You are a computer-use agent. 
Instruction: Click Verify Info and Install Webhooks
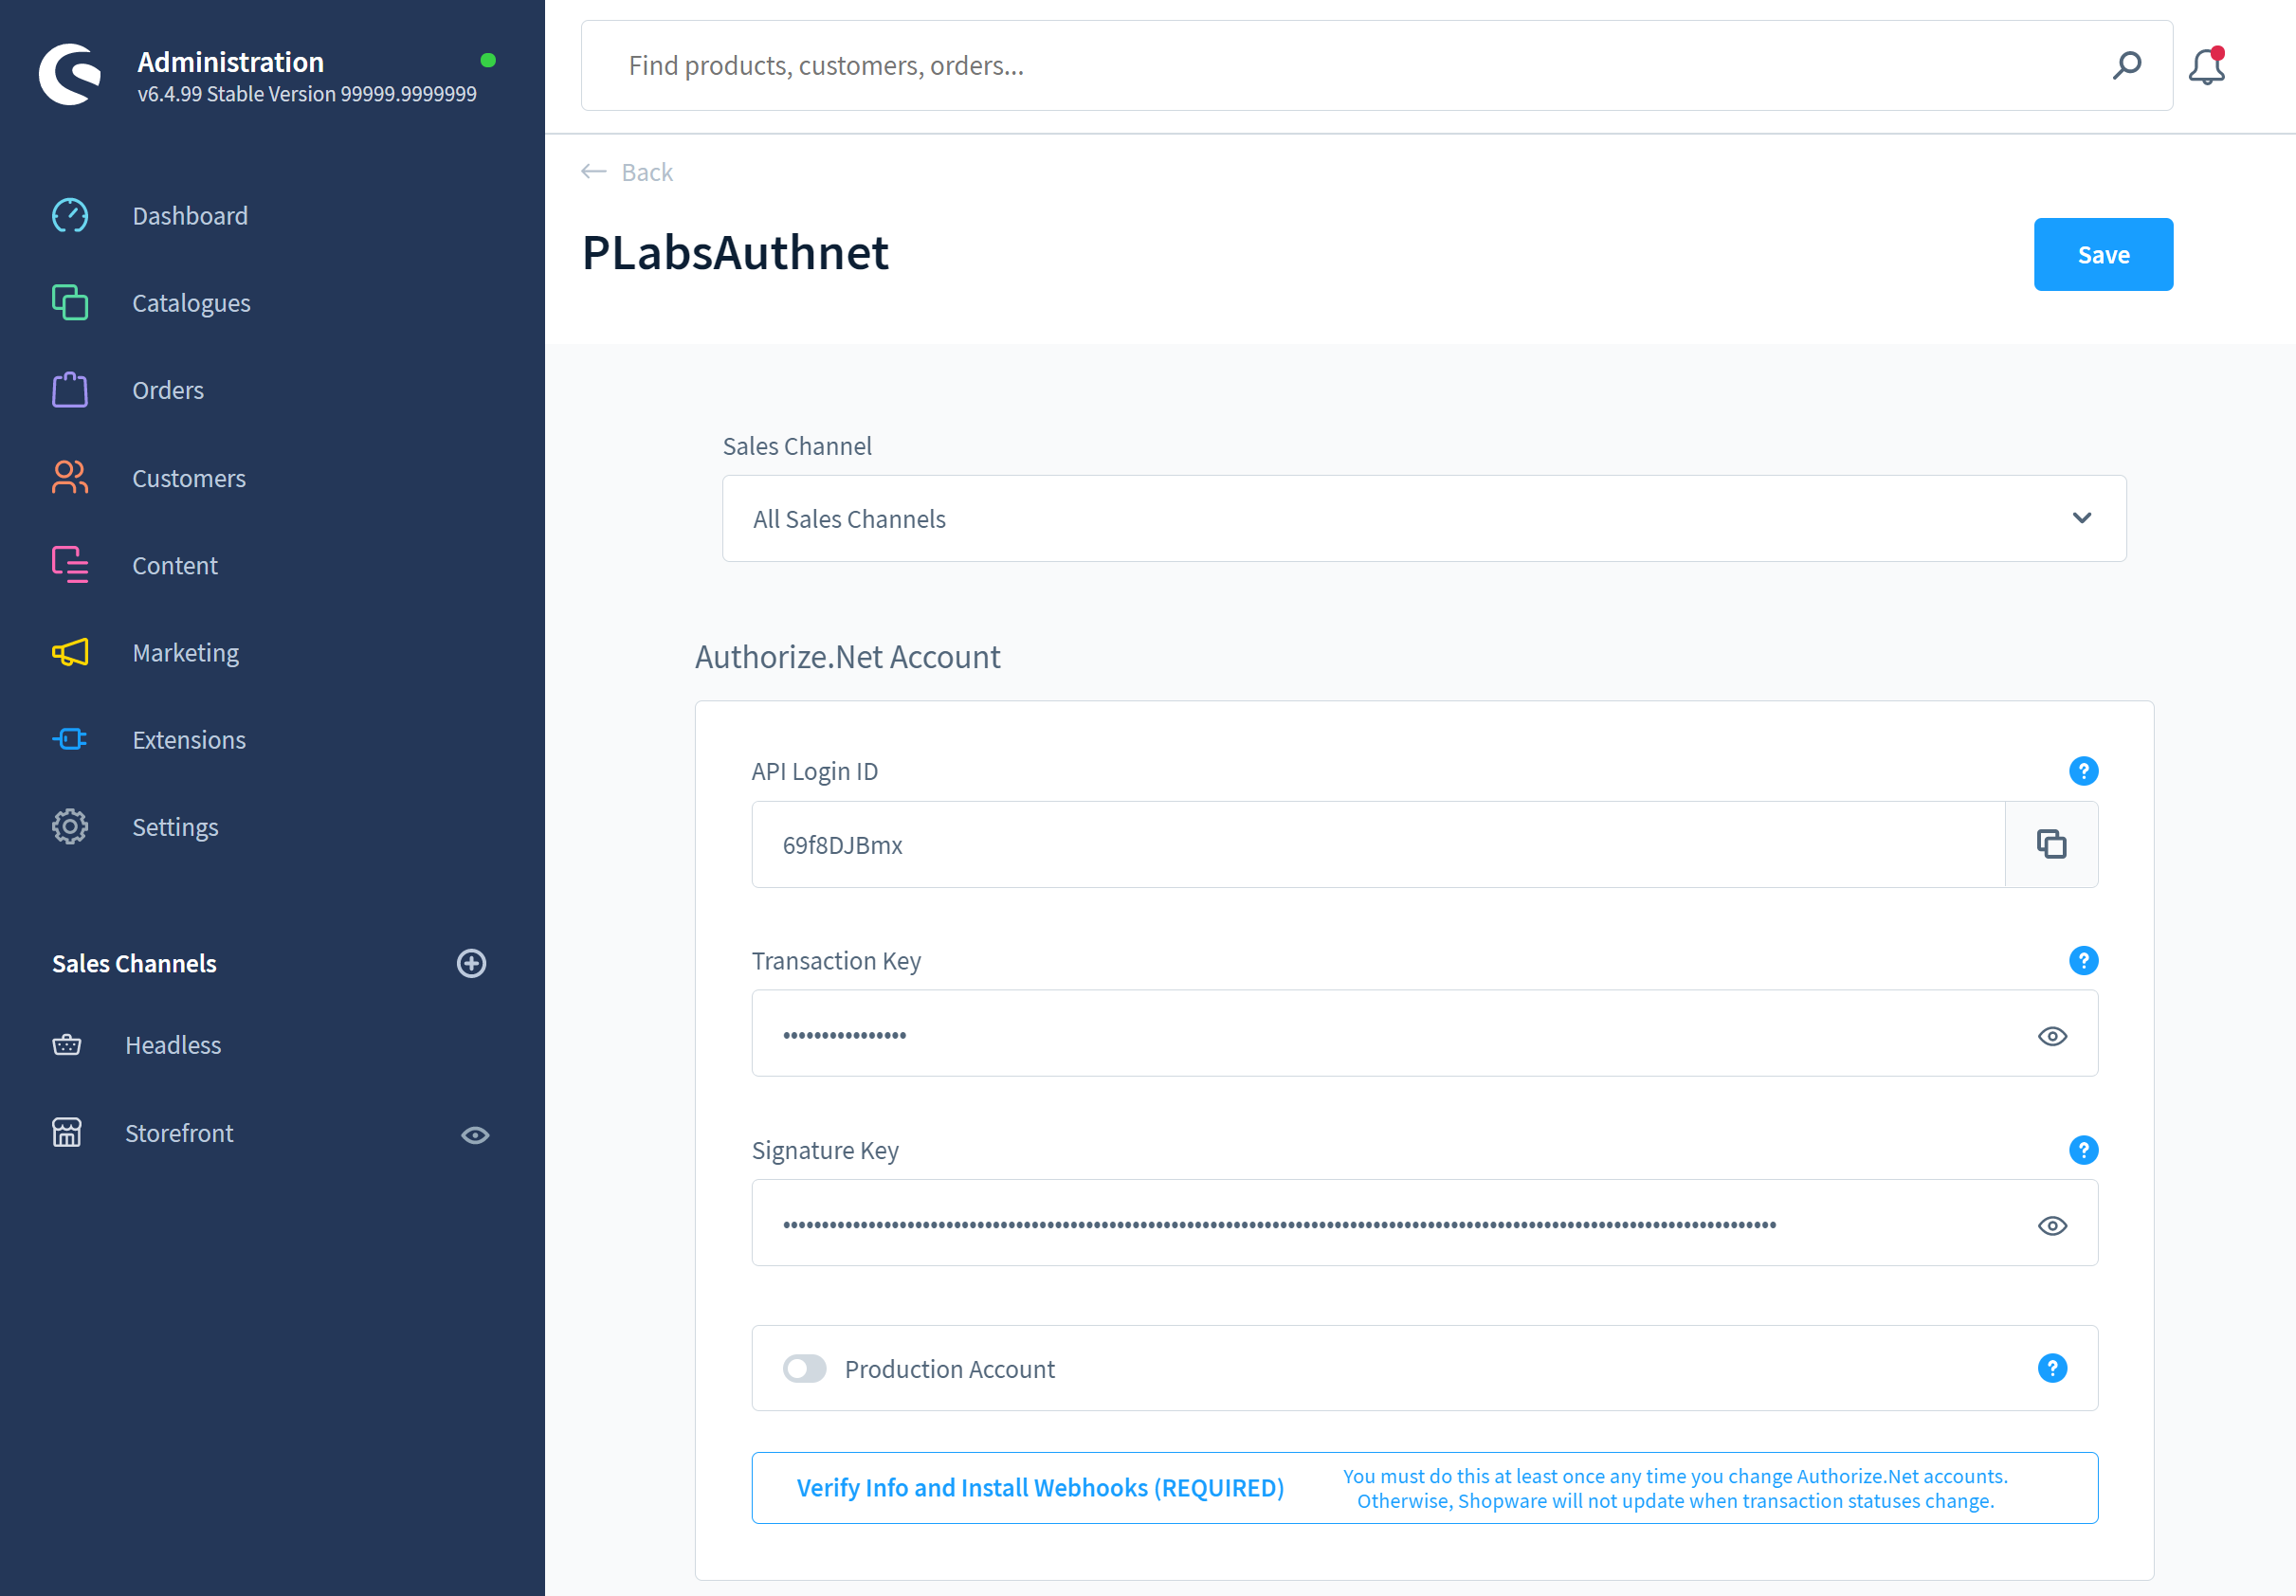coord(1040,1488)
